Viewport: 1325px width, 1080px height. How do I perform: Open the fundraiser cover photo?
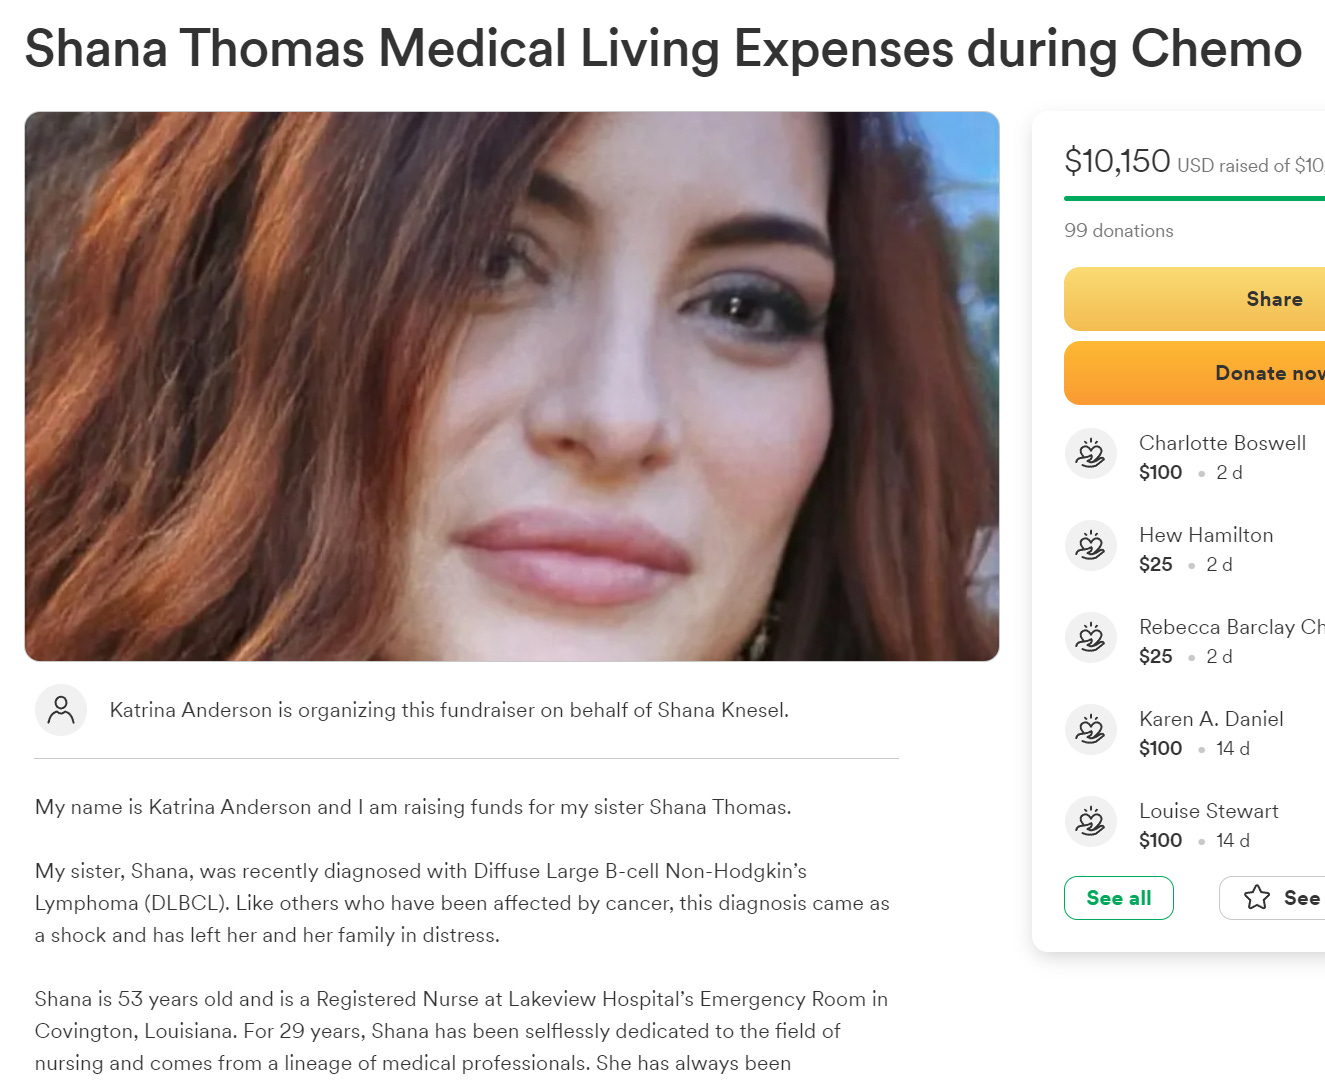point(512,386)
